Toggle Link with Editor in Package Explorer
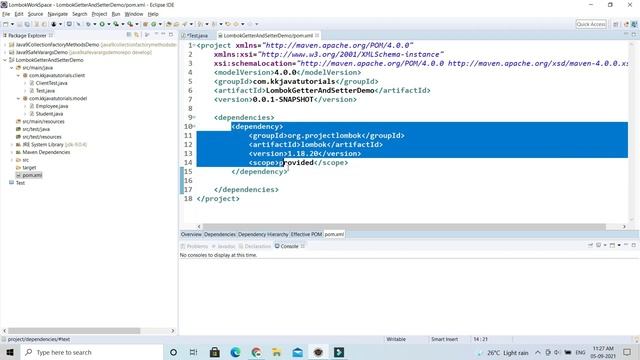The width and height of the screenshot is (640, 360). (137, 35)
